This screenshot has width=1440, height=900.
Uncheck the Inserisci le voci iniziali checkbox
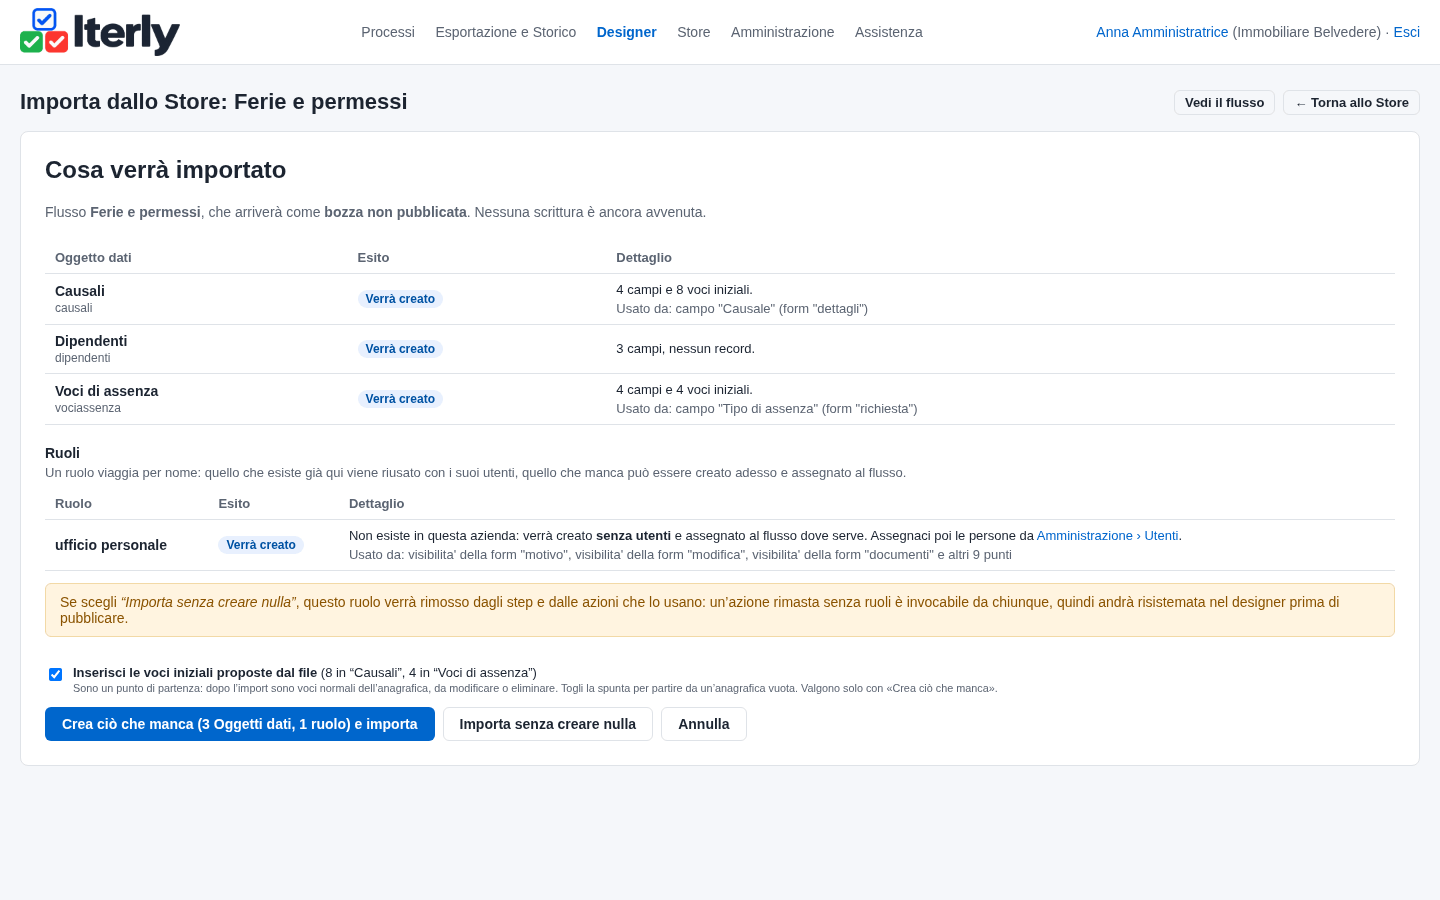56,674
